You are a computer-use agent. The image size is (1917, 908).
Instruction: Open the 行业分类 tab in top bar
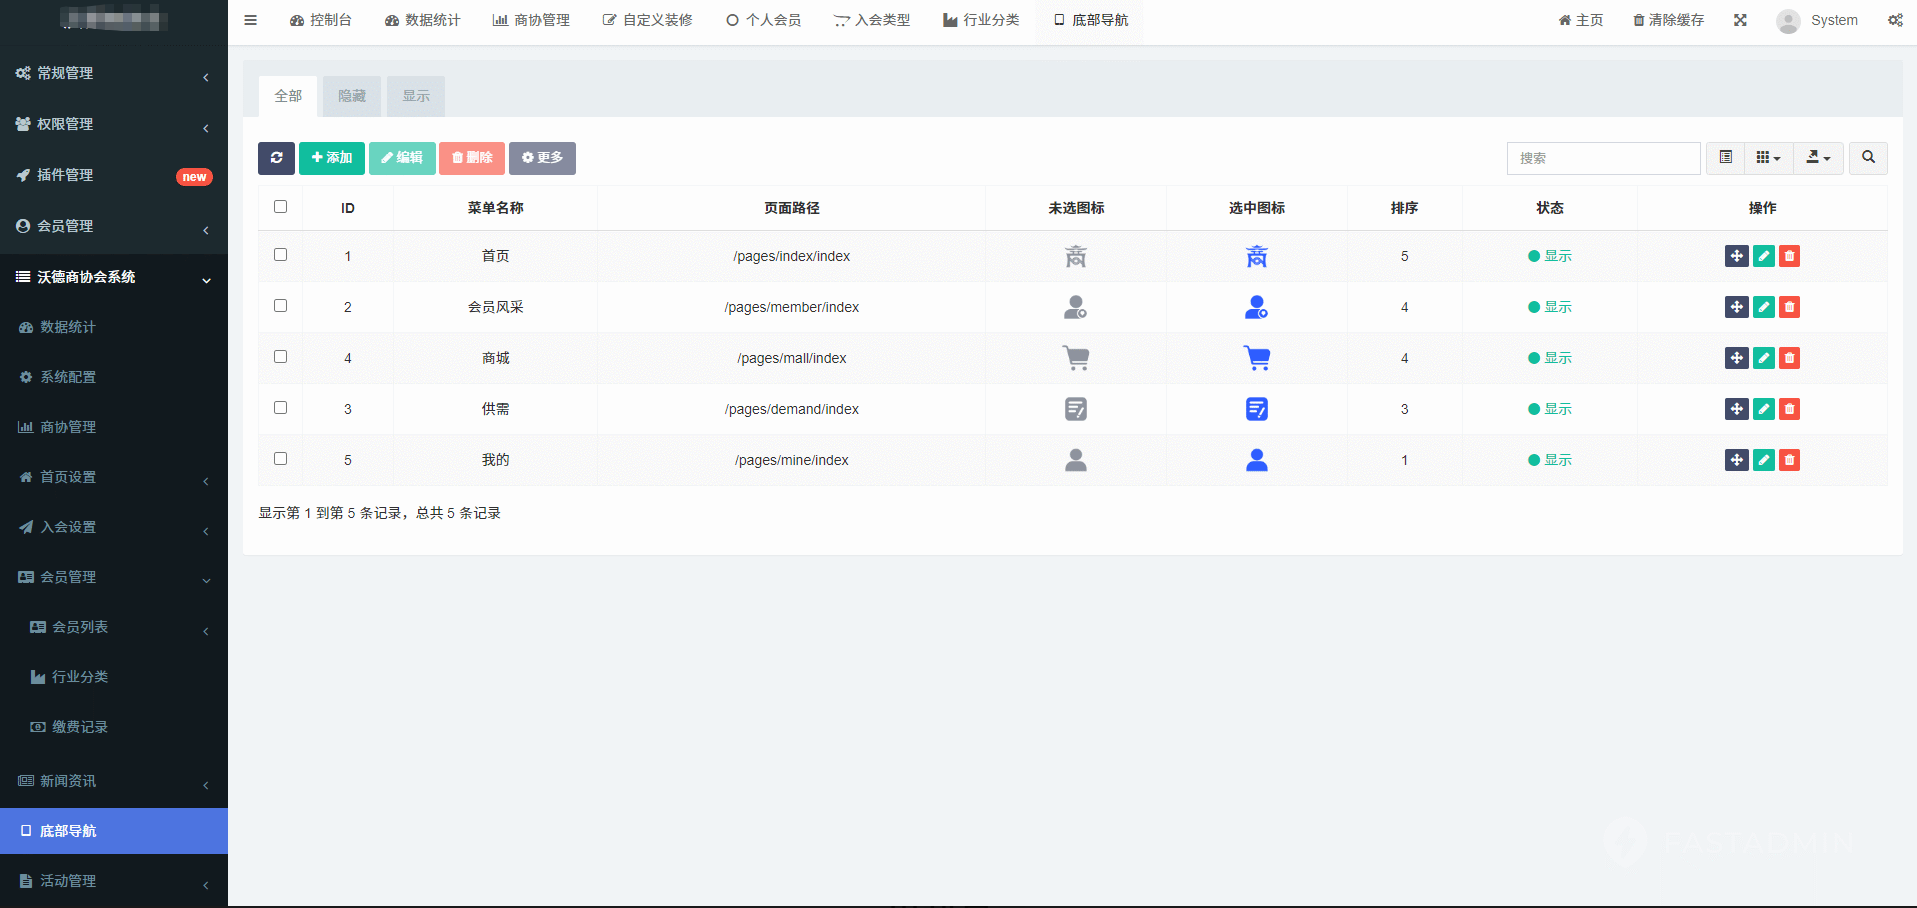coord(981,20)
